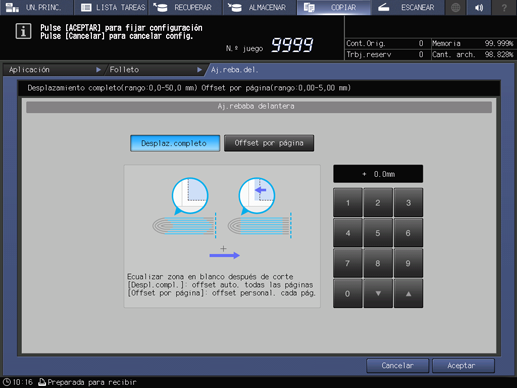Screen dimensions: 517x388
Task: Tap keypad digit 5
Action: point(378,233)
